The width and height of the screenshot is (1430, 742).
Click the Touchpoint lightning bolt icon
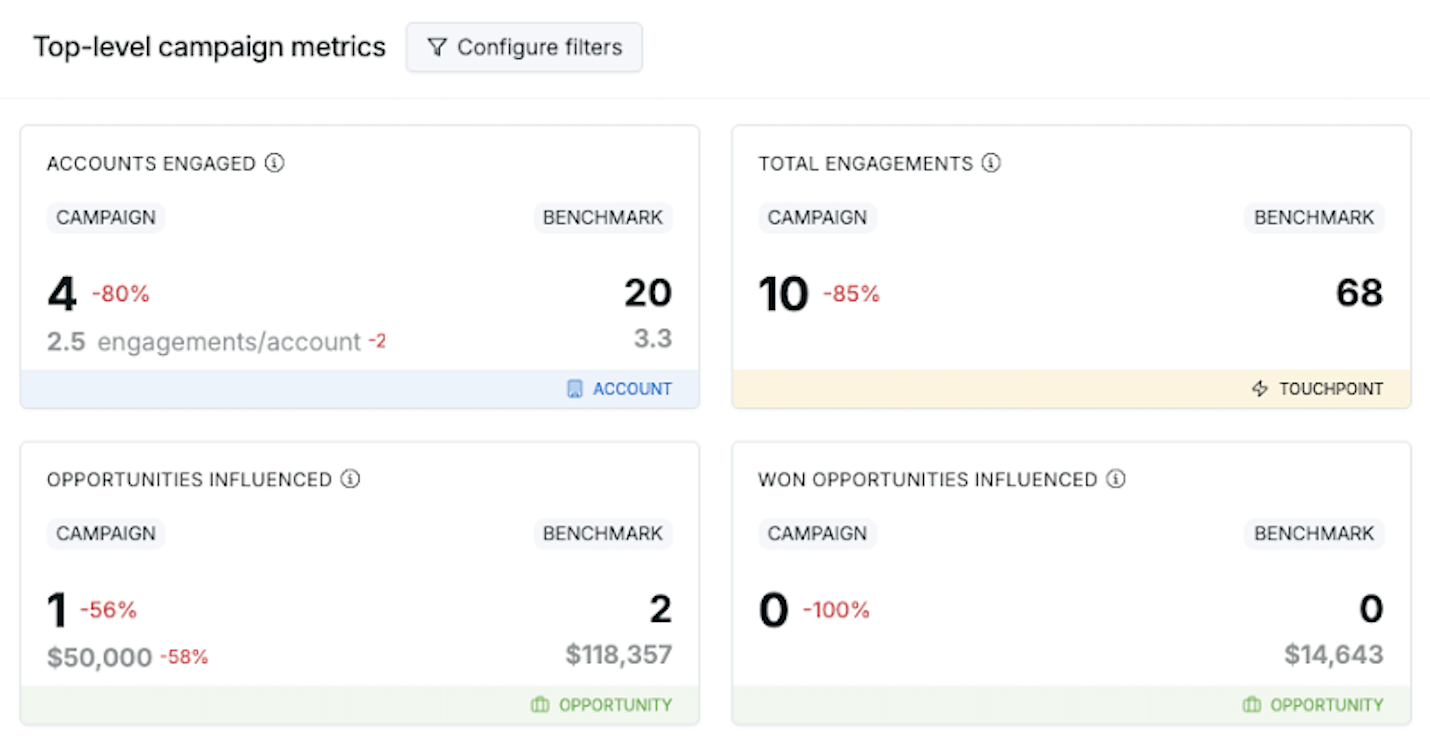point(1260,389)
